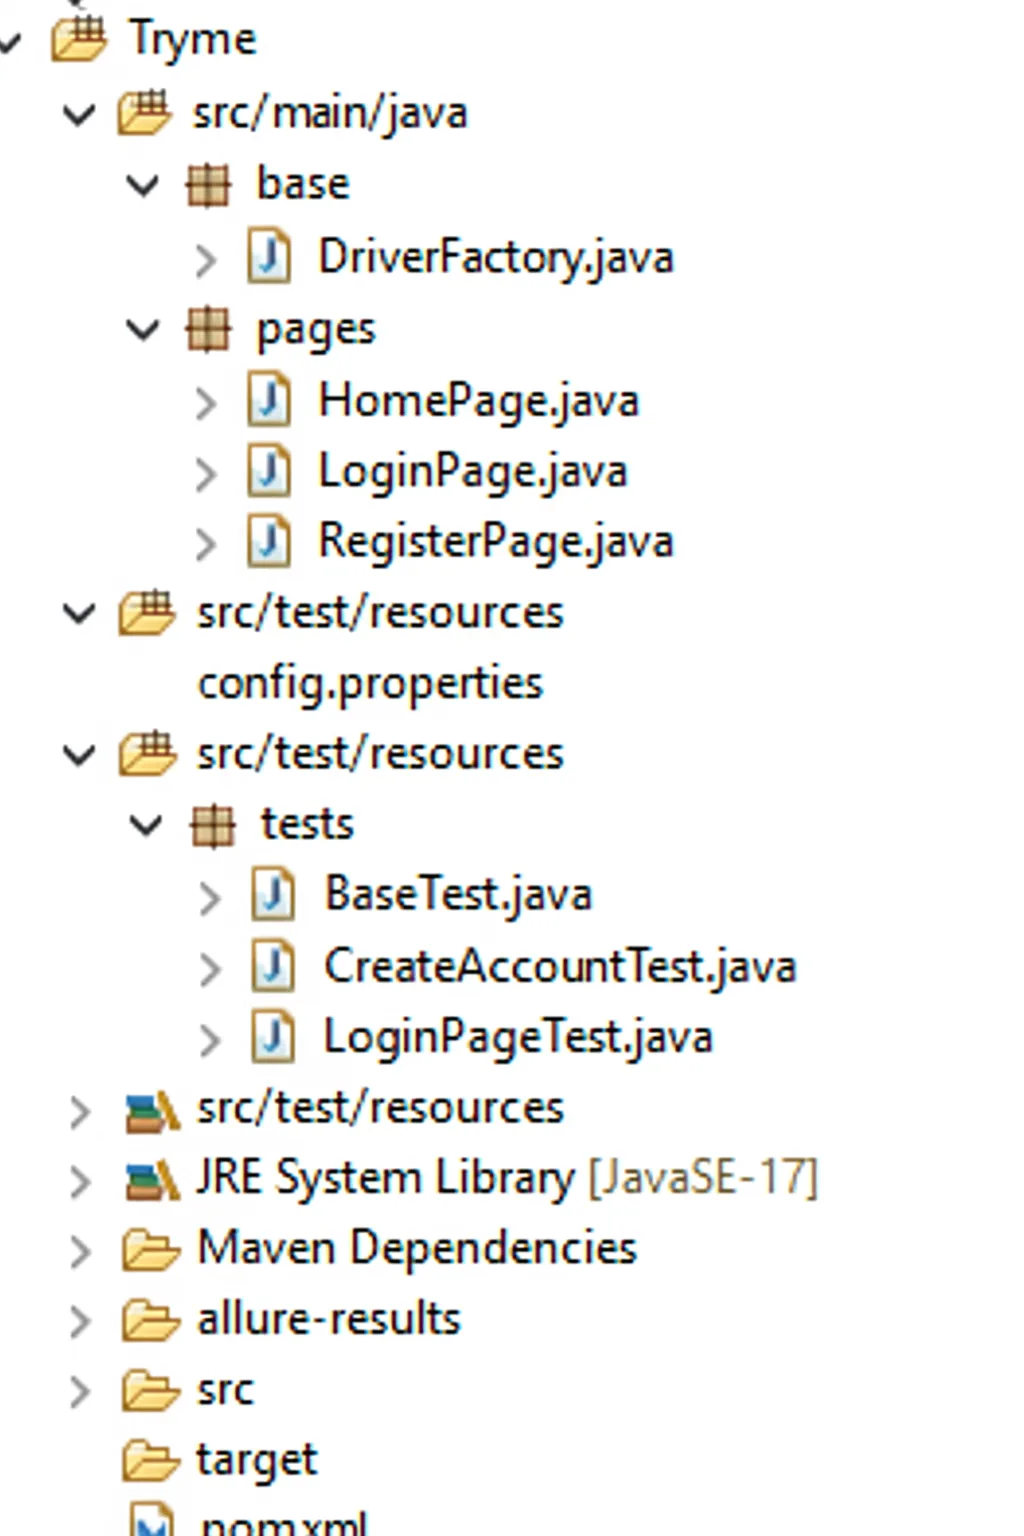Expand the HomePage.java node arrow

205,403
